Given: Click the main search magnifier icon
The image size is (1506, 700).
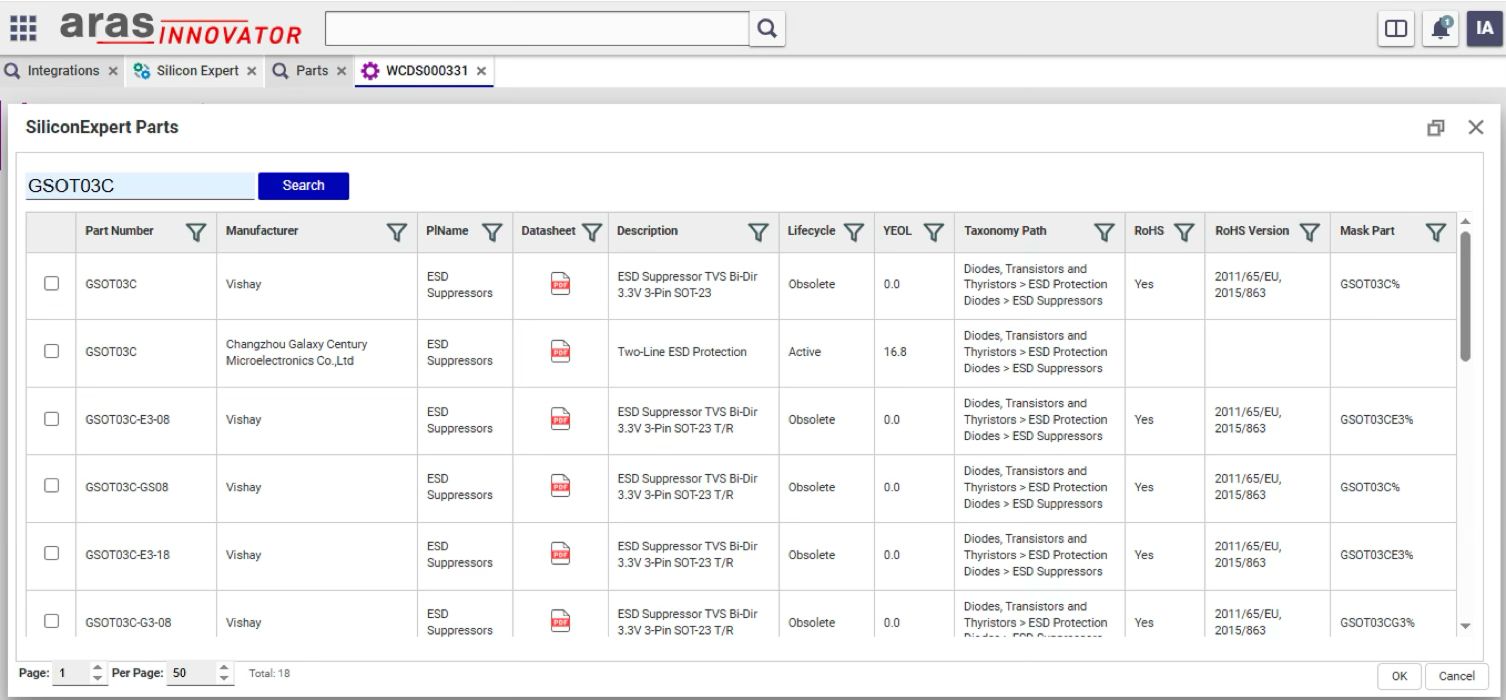Looking at the screenshot, I should click(767, 29).
